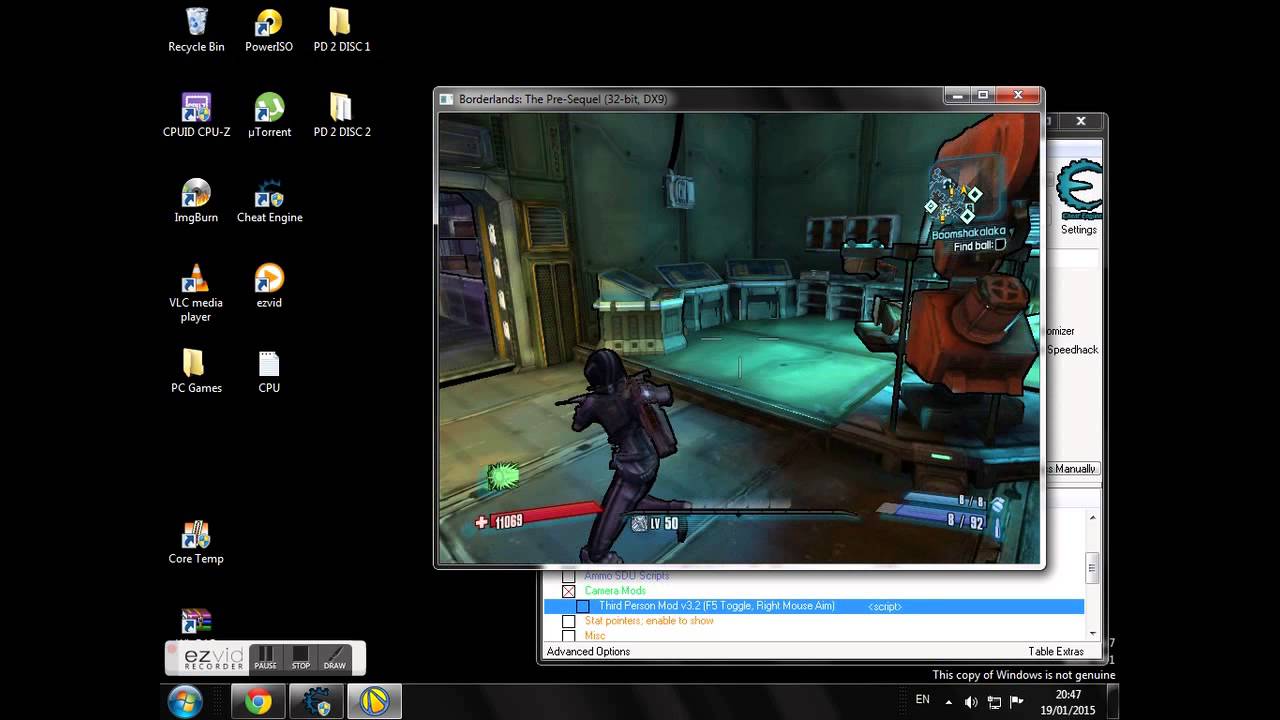Open Cheat Engine Settings logo
This screenshot has width=1280, height=720.
1078,190
